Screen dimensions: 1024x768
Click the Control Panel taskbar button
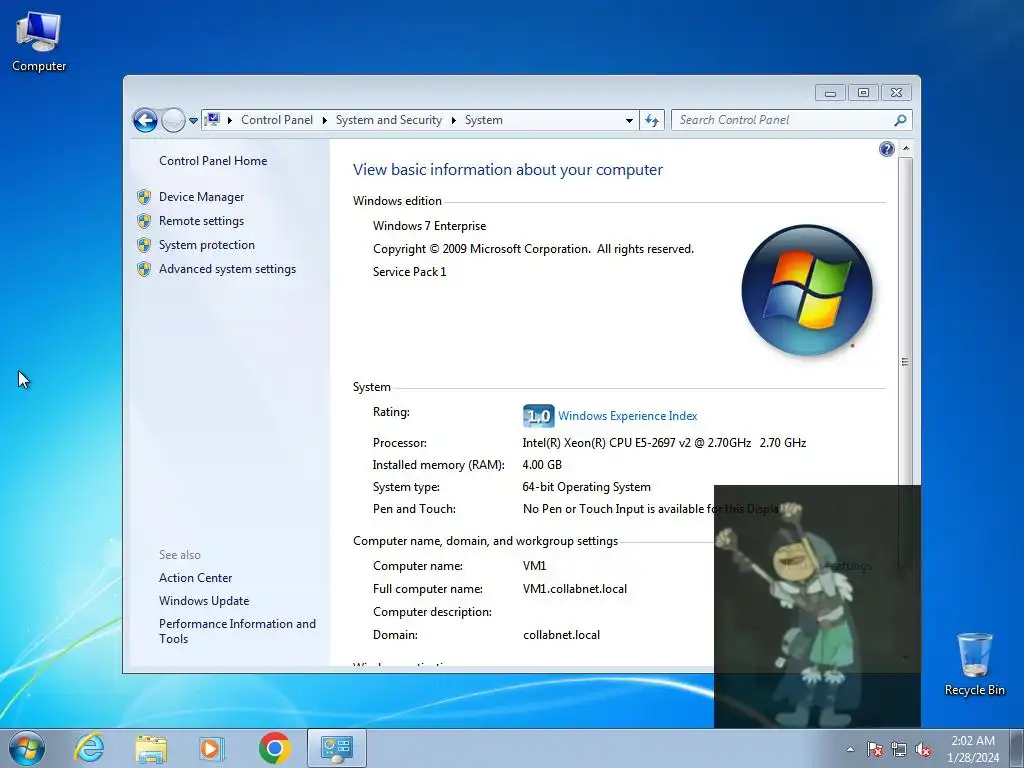coord(337,748)
